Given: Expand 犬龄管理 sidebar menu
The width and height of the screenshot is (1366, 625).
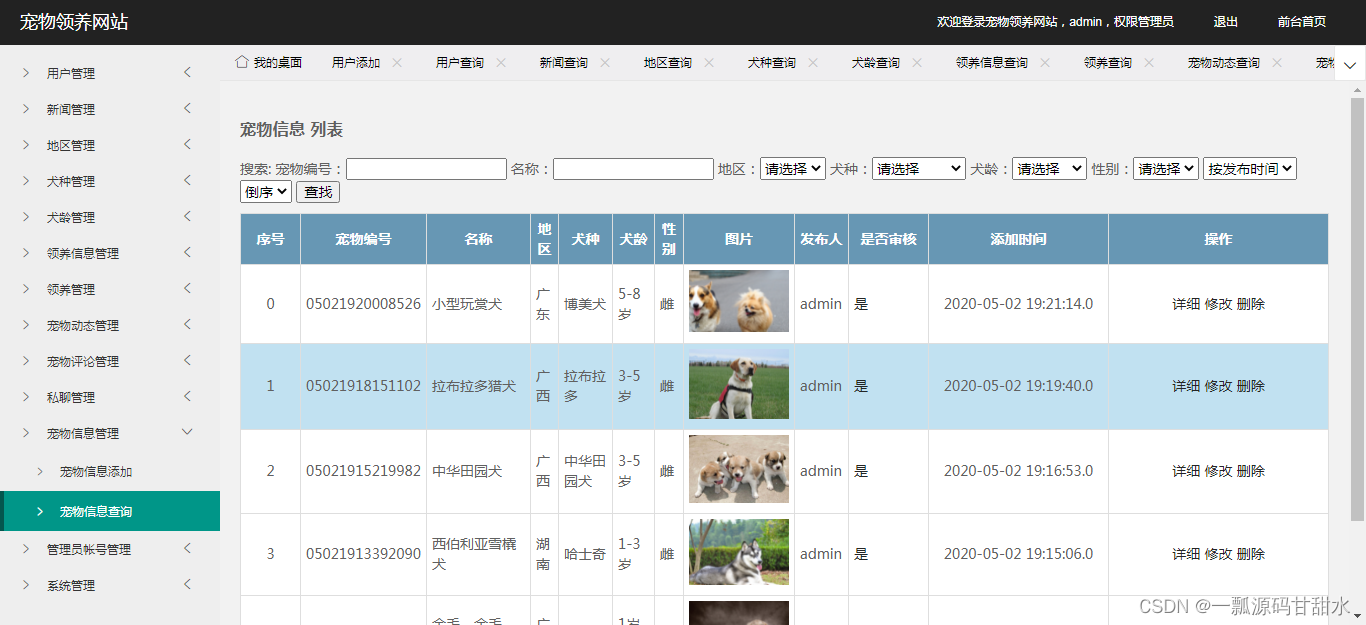Looking at the screenshot, I should 110,217.
